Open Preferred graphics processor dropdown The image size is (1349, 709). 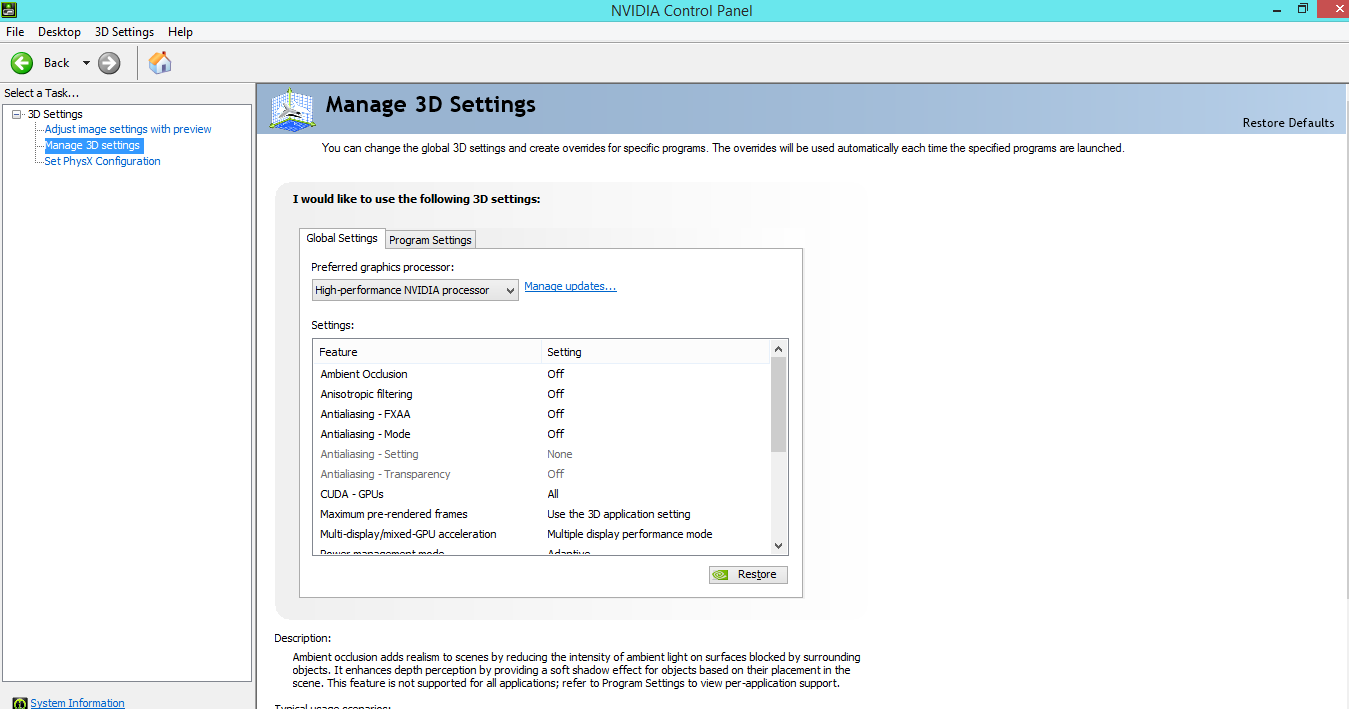point(415,290)
